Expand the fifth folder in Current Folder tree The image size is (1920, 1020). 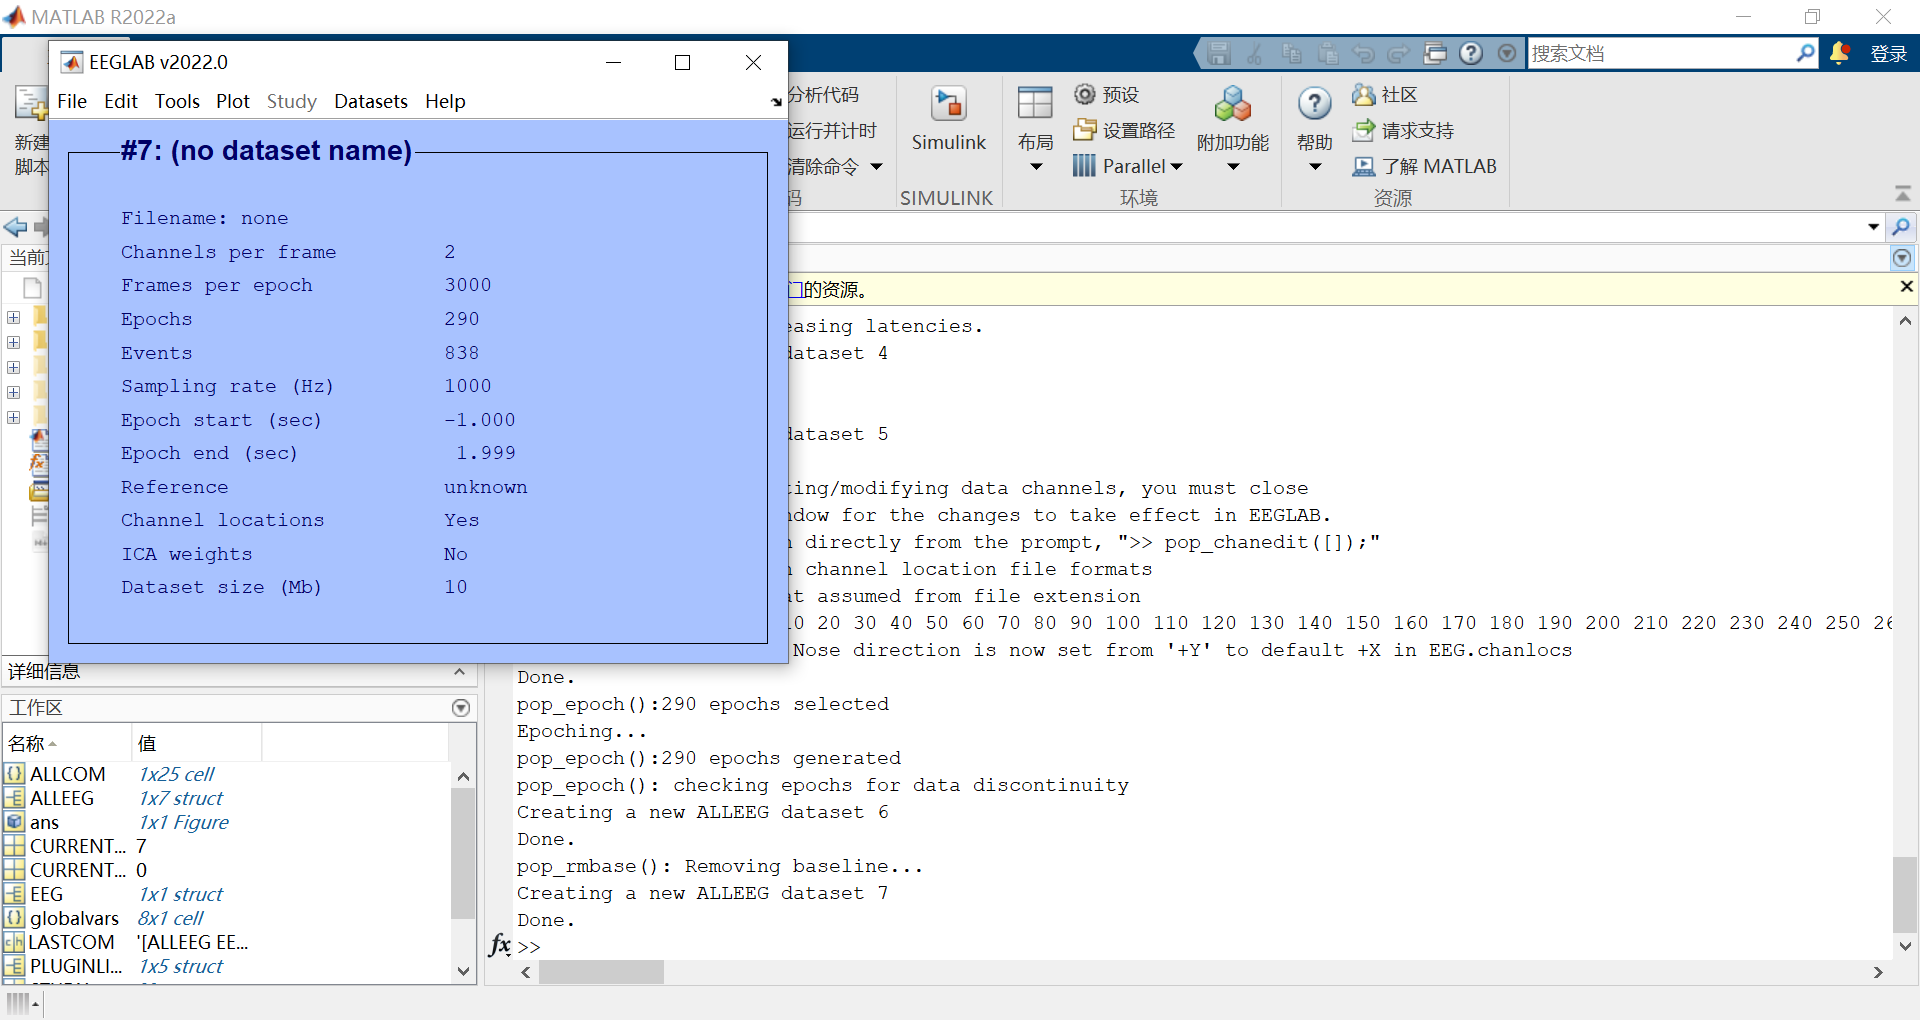[x=14, y=417]
